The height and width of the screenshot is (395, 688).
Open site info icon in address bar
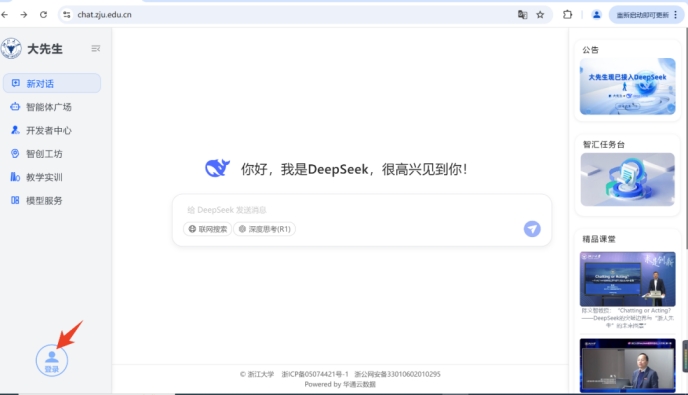pyautogui.click(x=66, y=14)
